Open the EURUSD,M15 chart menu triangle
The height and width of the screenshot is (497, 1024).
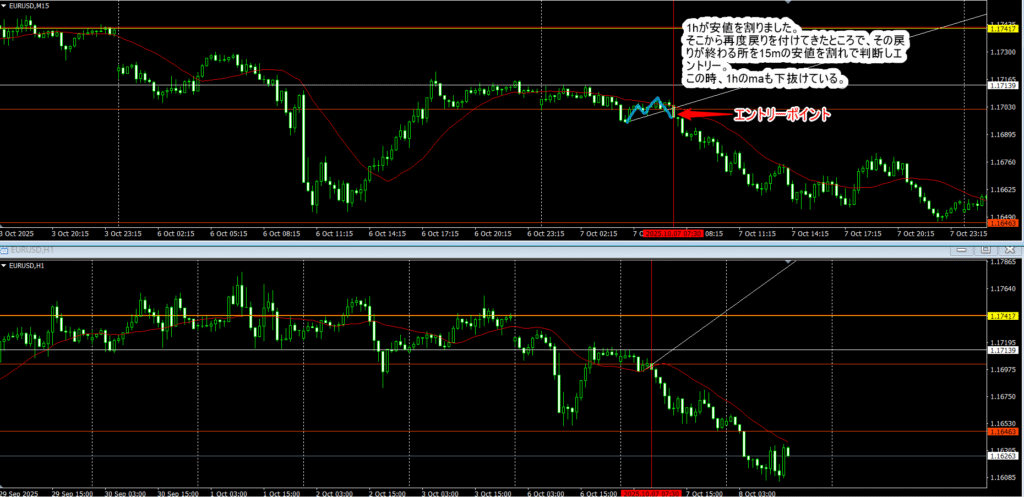point(5,6)
